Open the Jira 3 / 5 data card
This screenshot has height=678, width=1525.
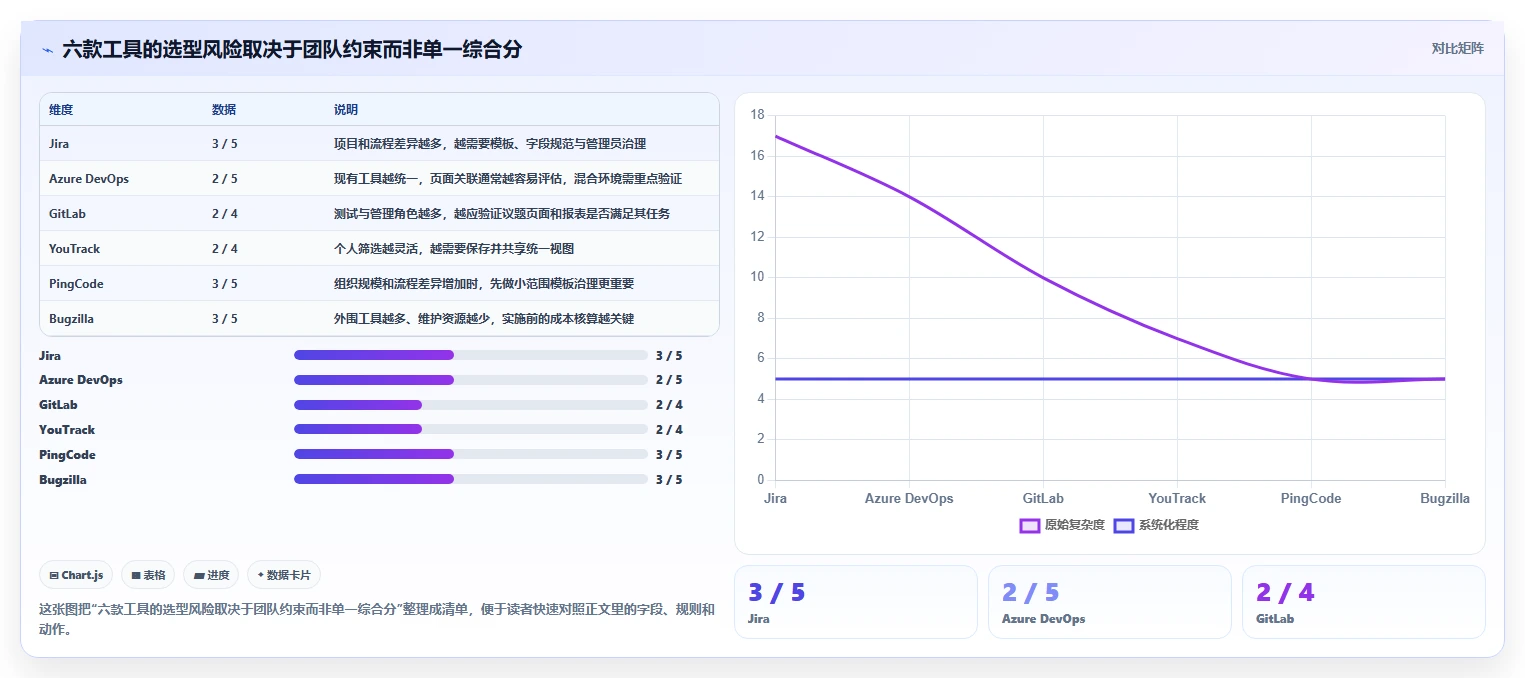855,602
